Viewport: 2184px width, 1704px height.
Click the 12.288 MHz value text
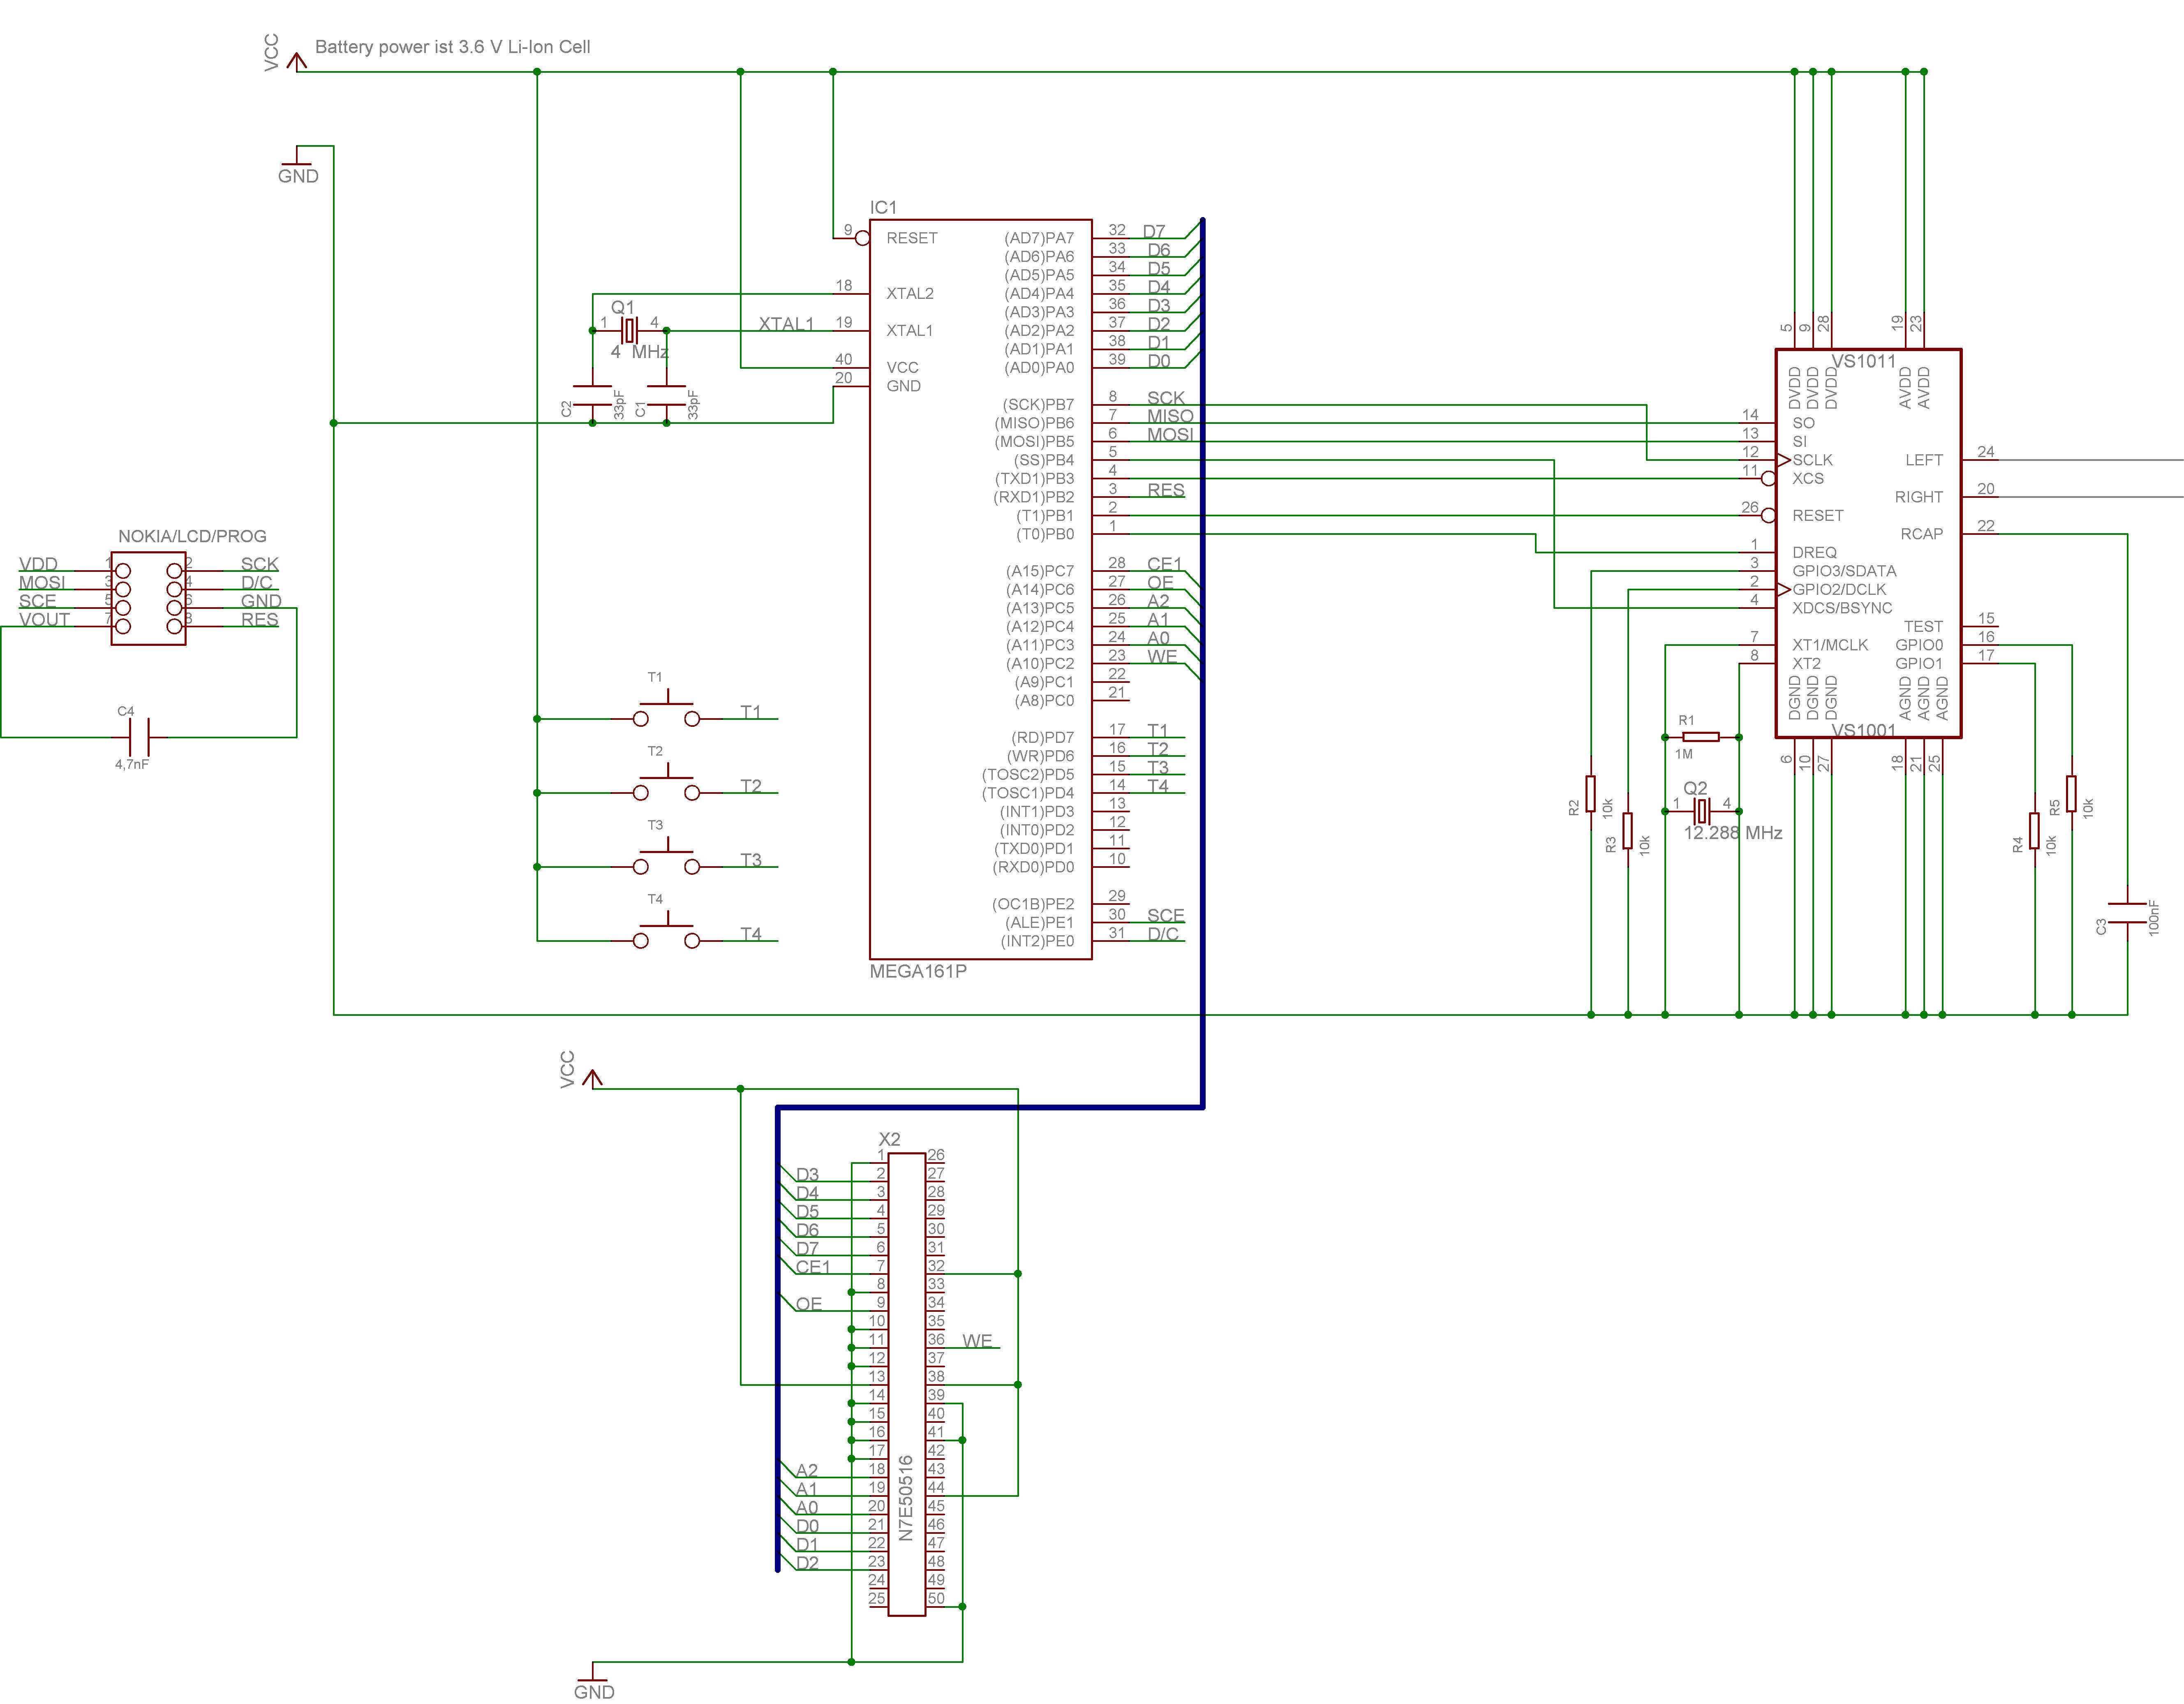coord(1733,833)
